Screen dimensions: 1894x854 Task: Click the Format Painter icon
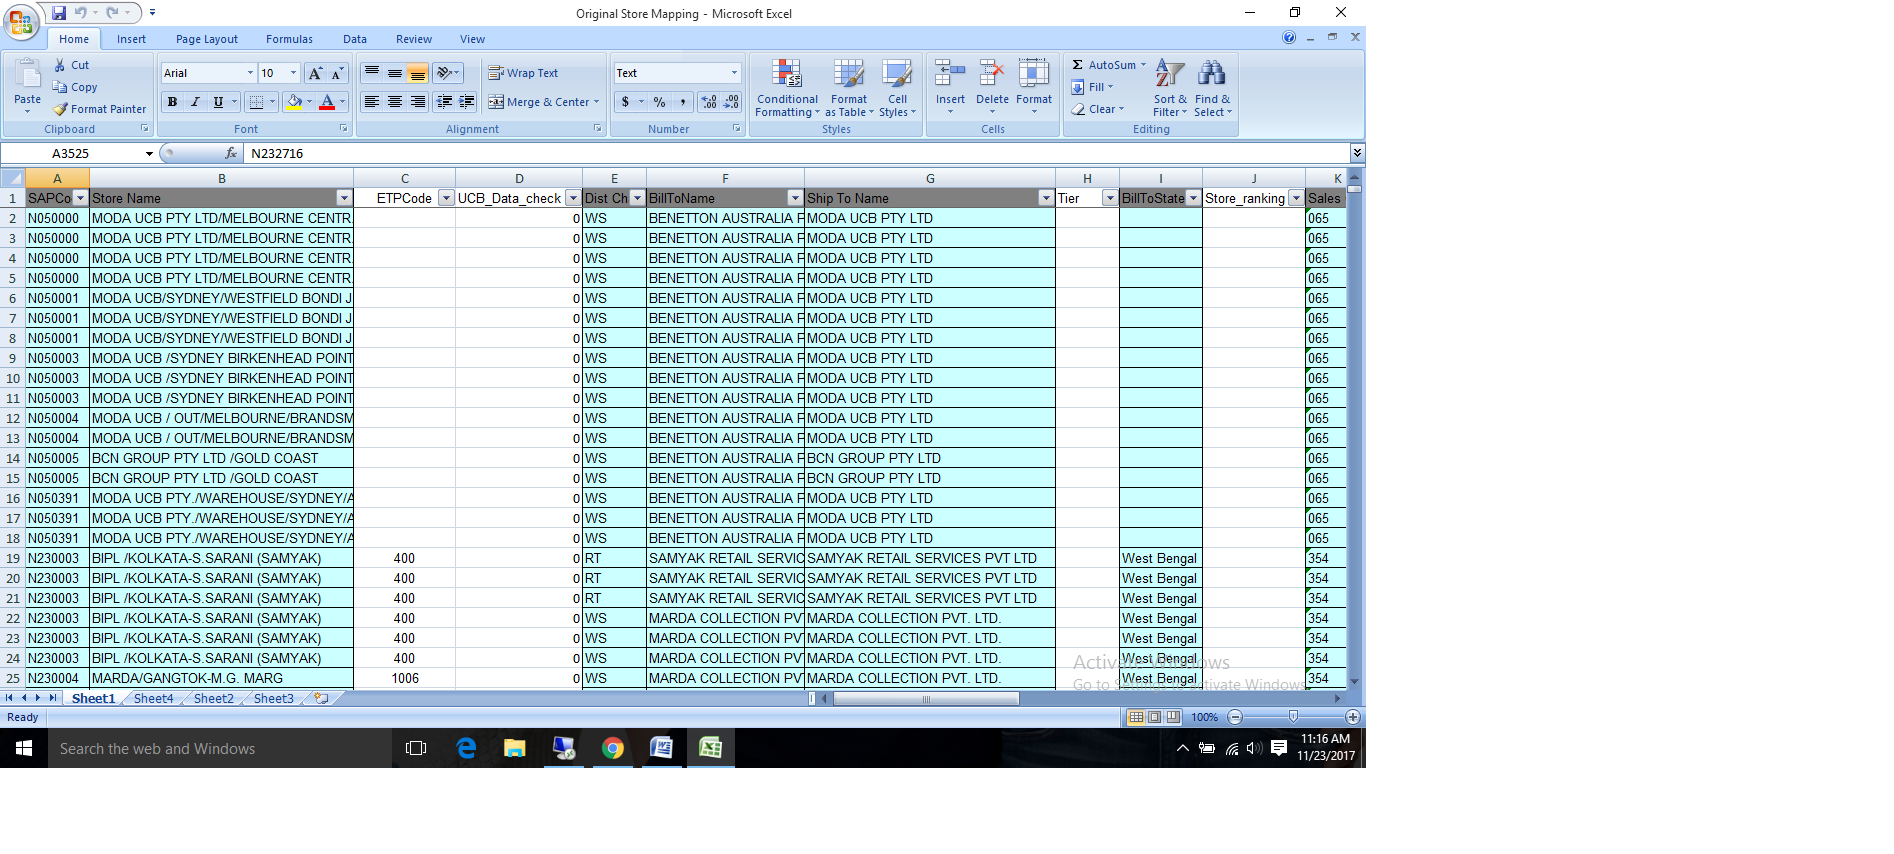point(61,109)
